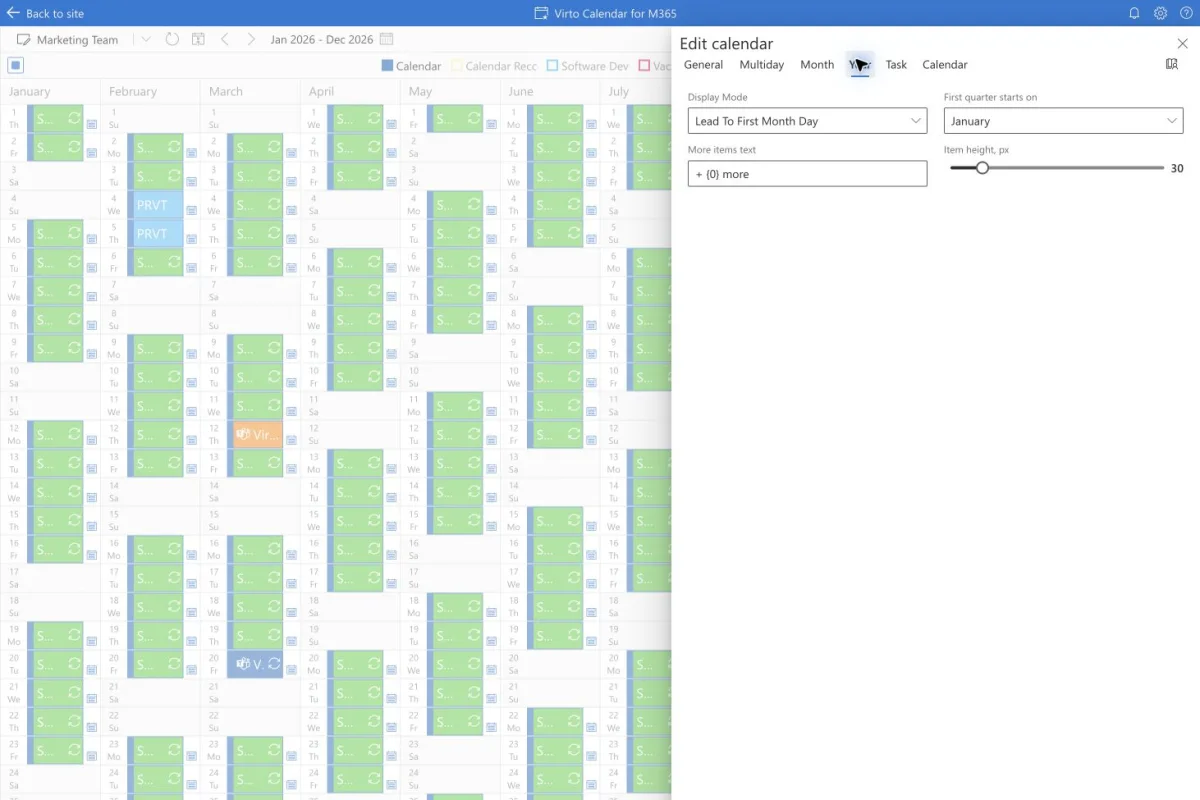
Task: Click the Jan 2026 - Dec 2026 date range
Action: (x=321, y=40)
